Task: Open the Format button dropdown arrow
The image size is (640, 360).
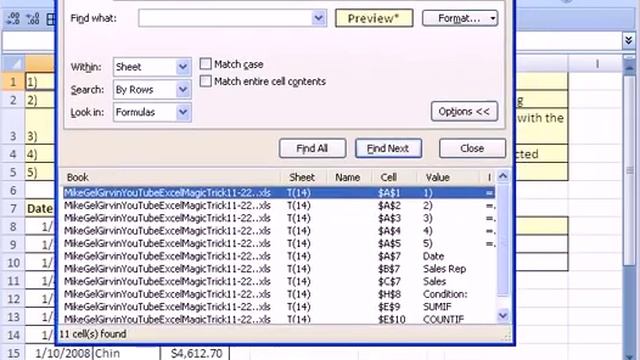Action: click(x=493, y=18)
